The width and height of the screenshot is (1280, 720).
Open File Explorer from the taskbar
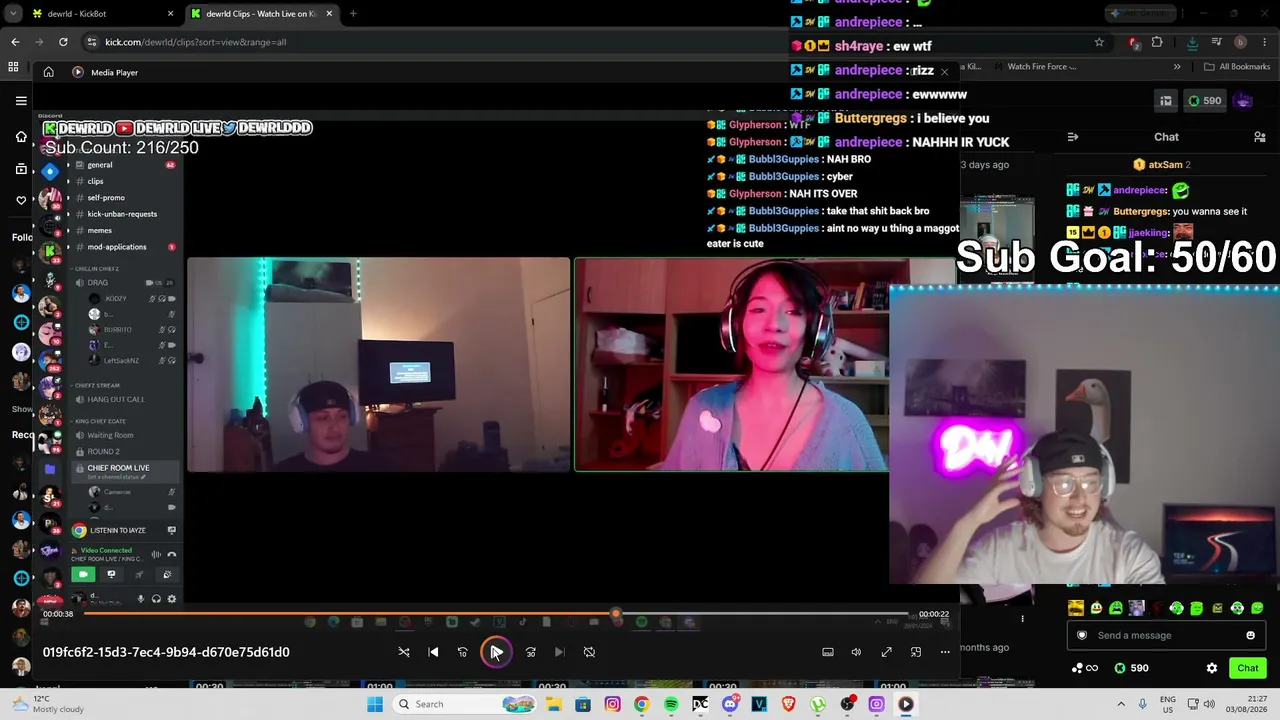(554, 704)
